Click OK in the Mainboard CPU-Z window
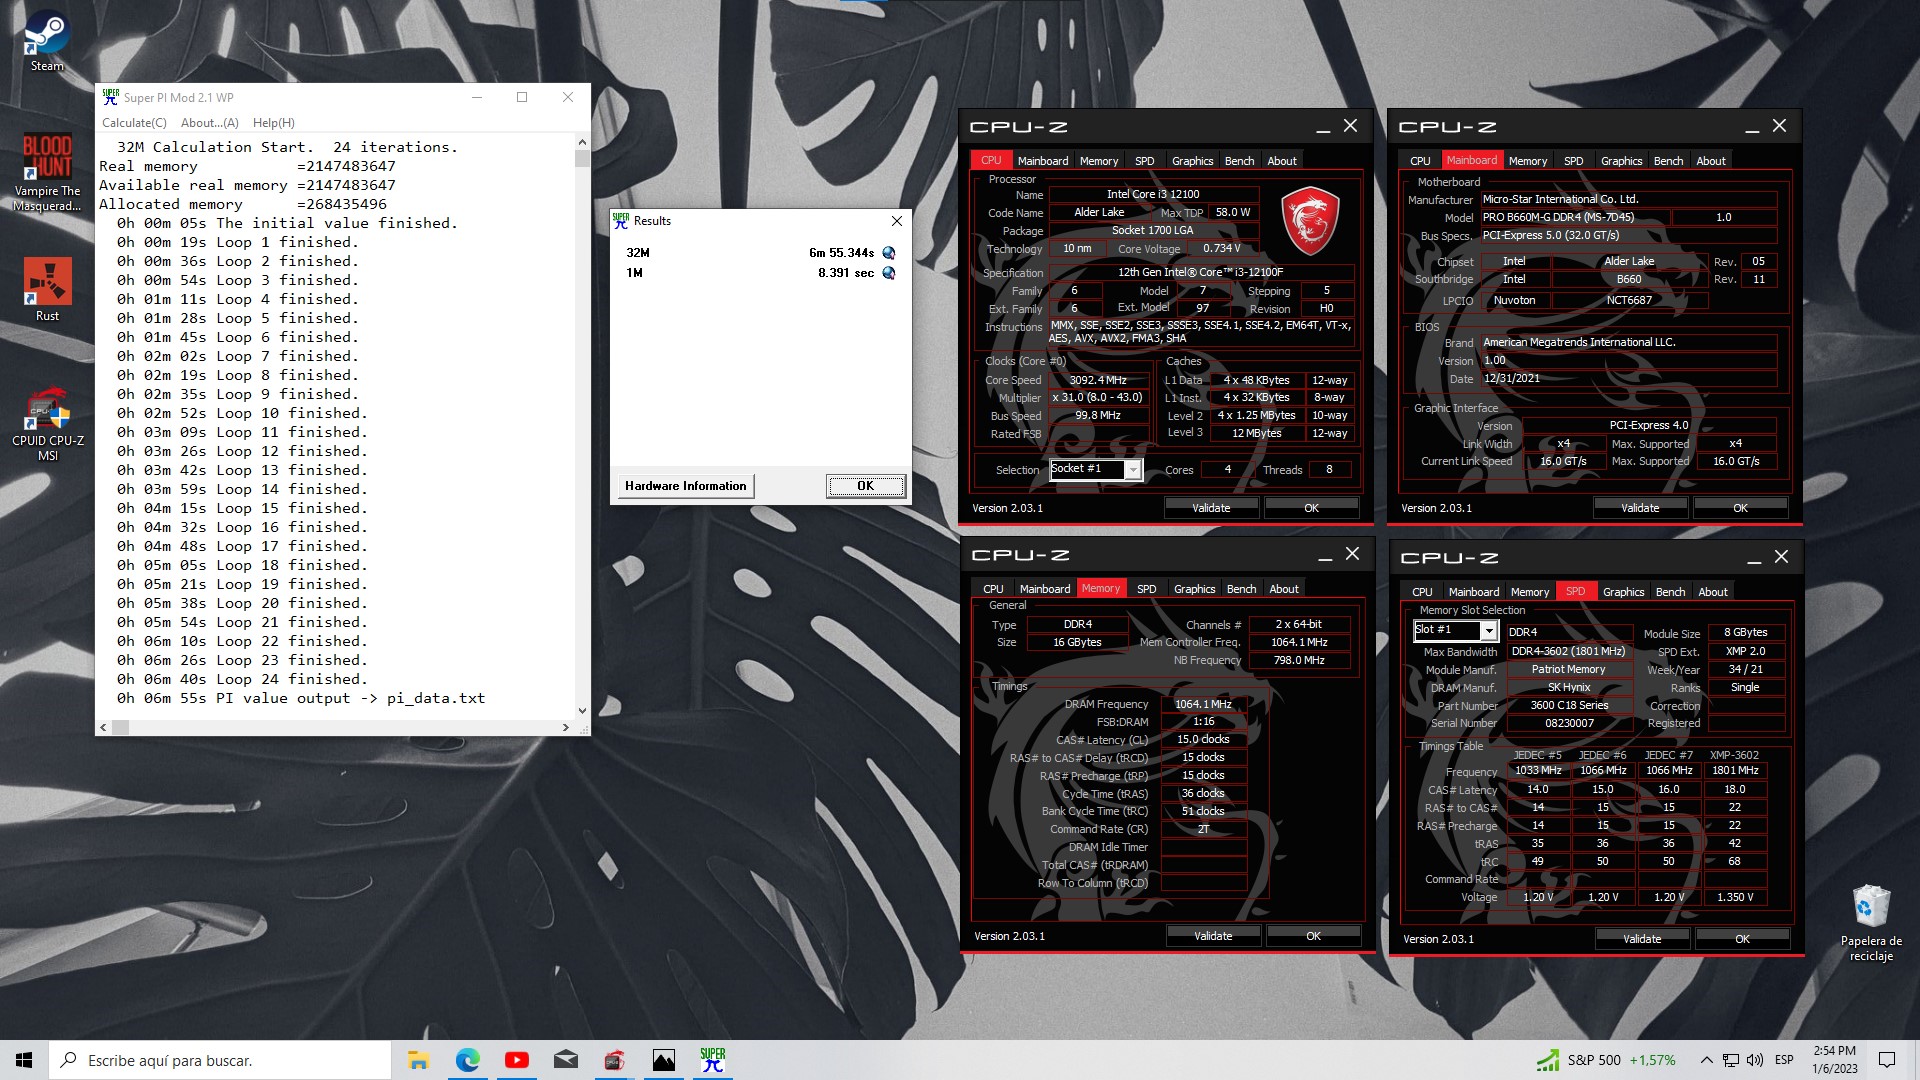The width and height of the screenshot is (1920, 1080). pos(1740,508)
